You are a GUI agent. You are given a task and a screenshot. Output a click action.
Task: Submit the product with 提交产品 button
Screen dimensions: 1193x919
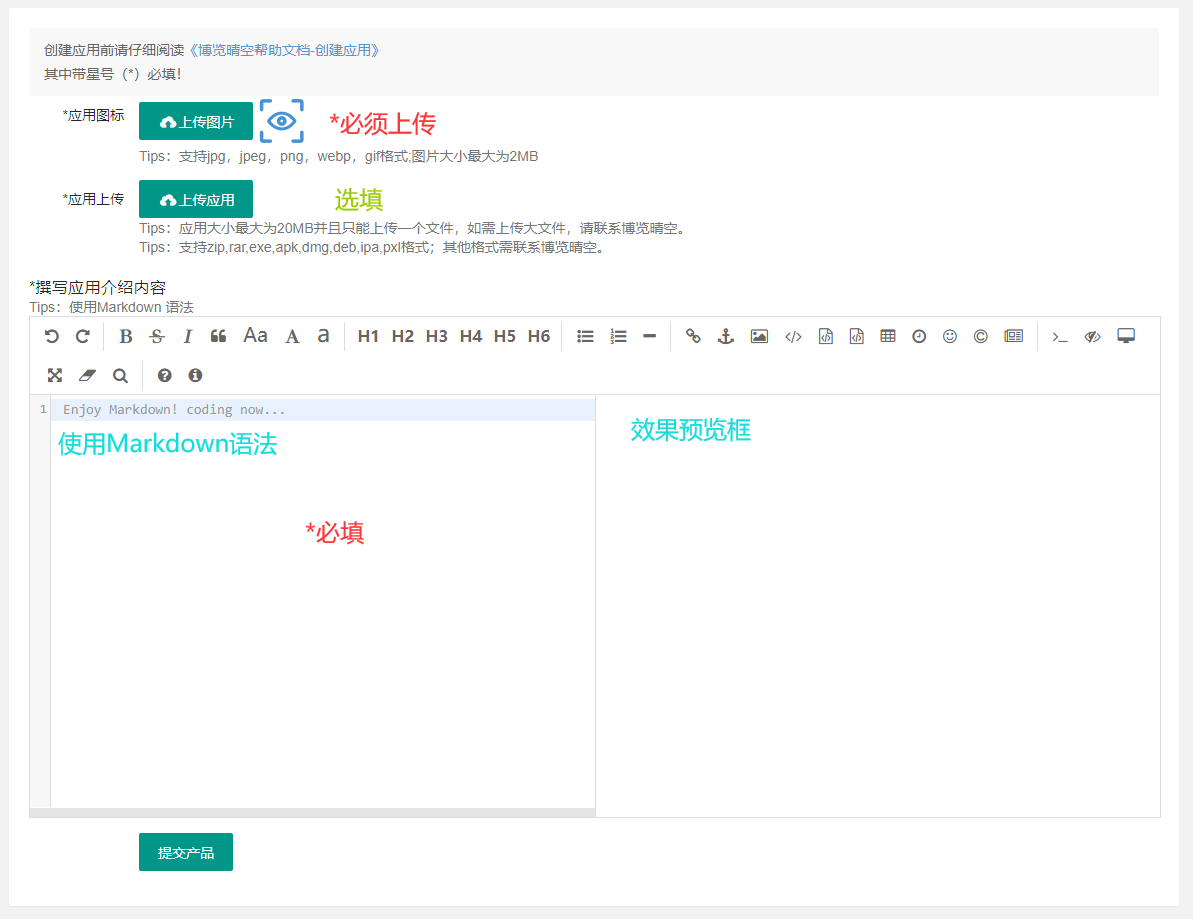186,852
